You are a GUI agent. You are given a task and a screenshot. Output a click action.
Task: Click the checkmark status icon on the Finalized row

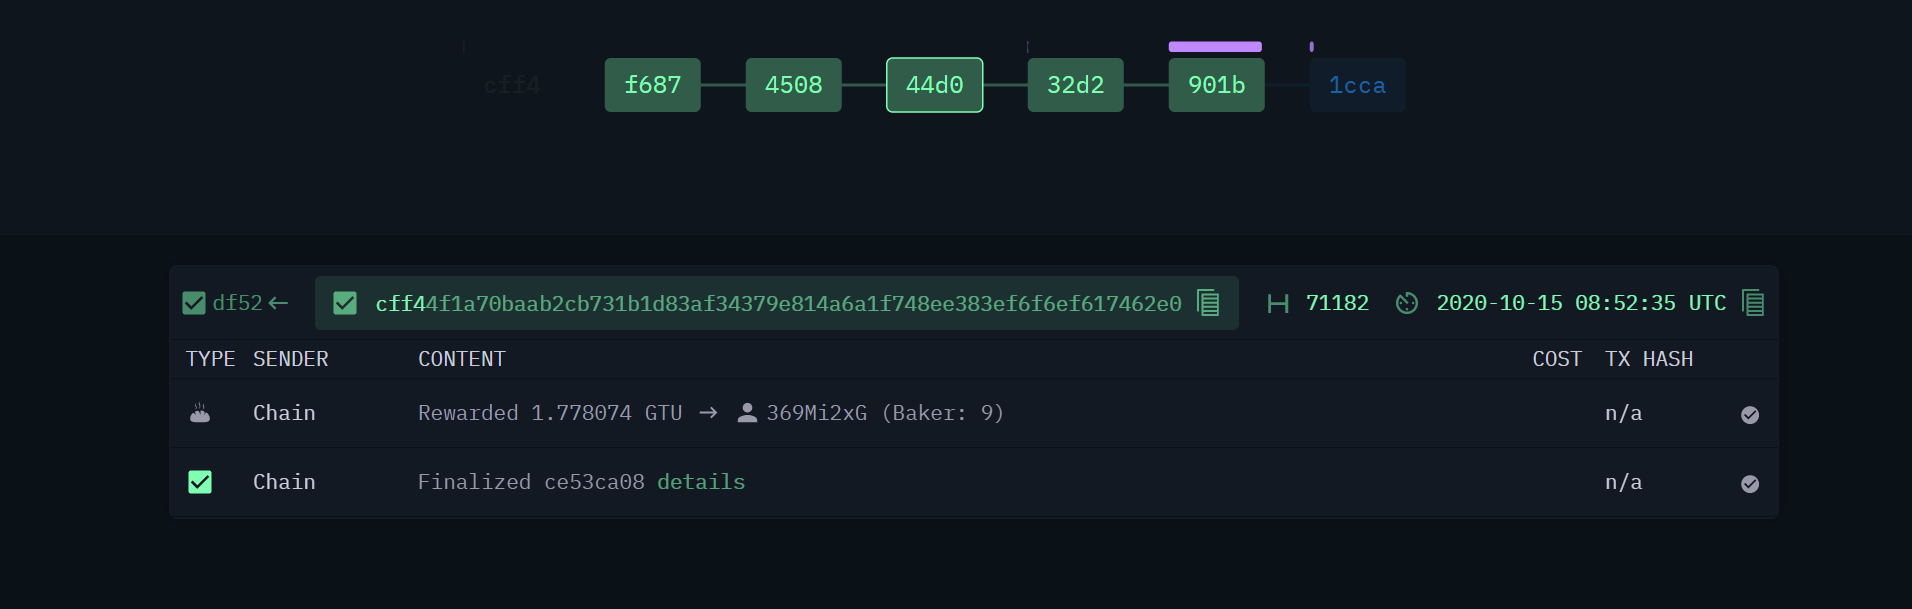point(1749,483)
